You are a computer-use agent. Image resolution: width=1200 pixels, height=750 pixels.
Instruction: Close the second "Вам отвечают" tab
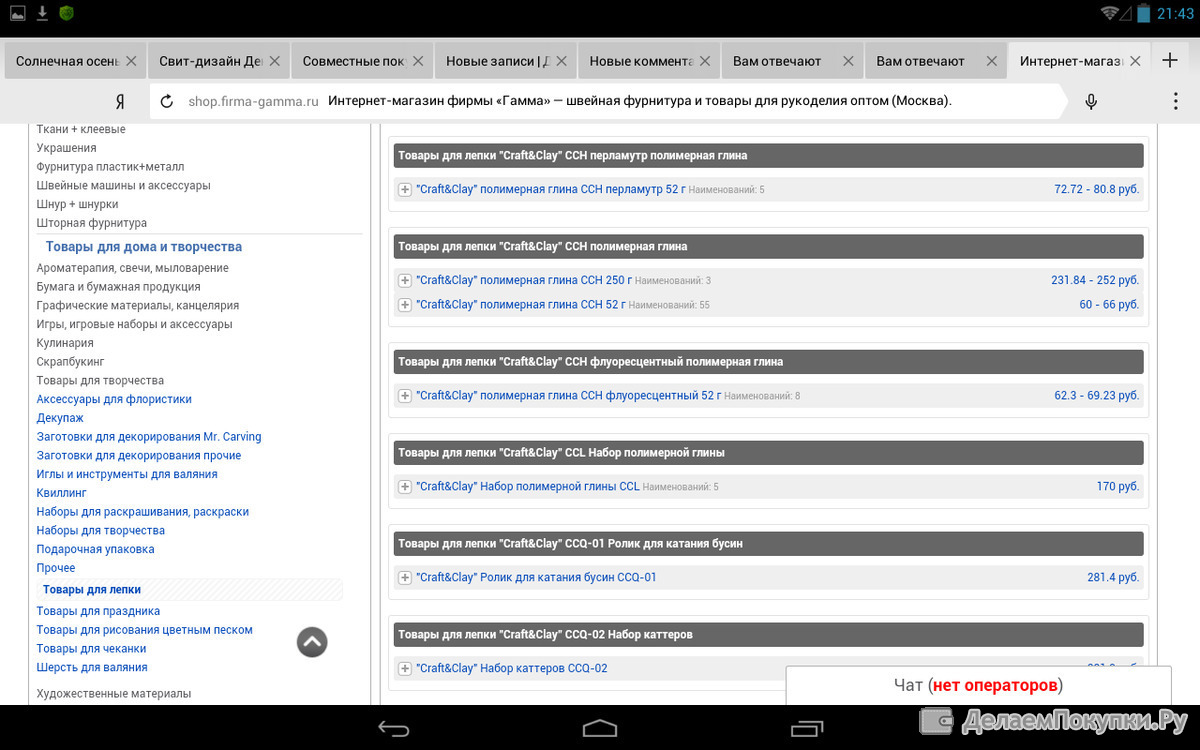coord(992,61)
